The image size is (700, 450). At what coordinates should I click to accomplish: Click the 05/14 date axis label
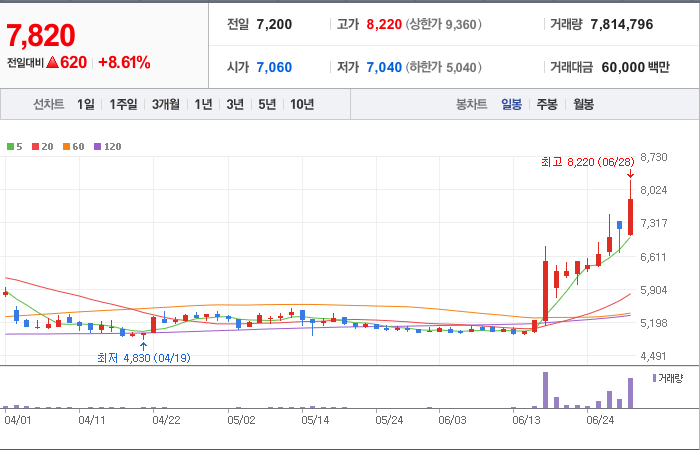[x=315, y=420]
